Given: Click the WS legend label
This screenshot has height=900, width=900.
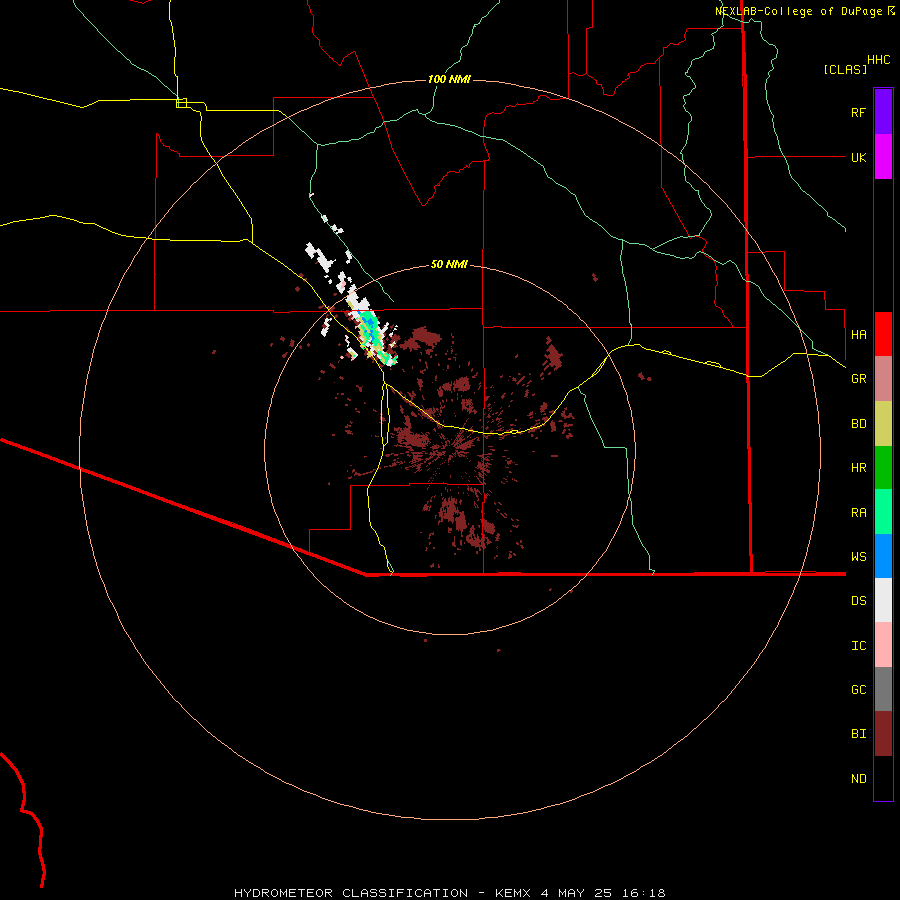Looking at the screenshot, I should point(859,556).
